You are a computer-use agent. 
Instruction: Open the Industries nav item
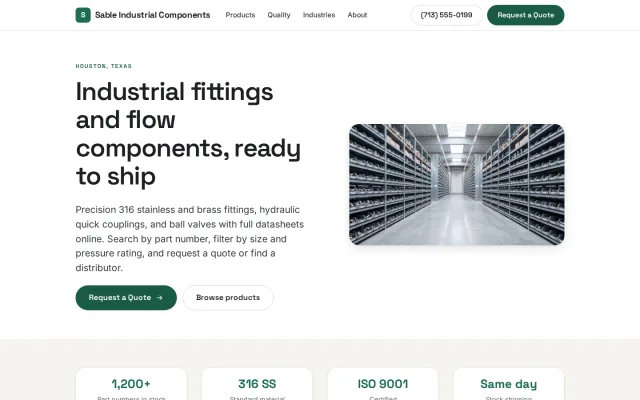319,15
